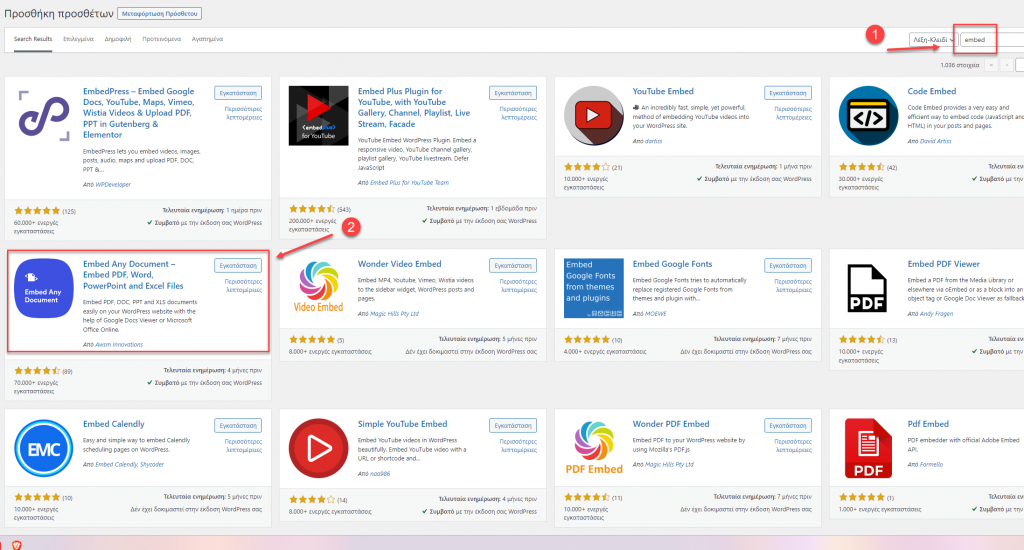1024x550 pixels.
Task: Open the Embed Plus Plugin for YouTube title
Action: (x=413, y=108)
